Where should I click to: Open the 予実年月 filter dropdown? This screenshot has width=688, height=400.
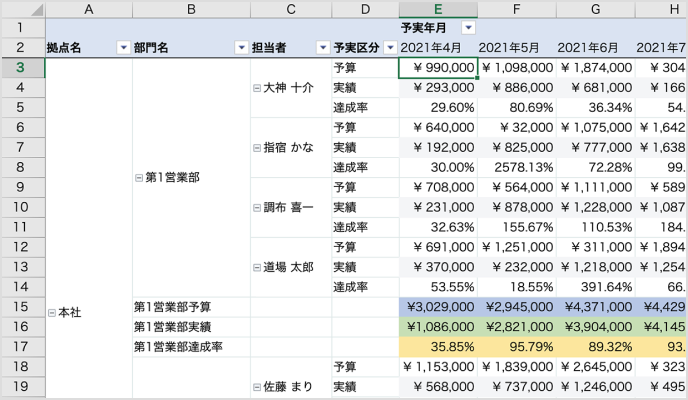[x=469, y=28]
